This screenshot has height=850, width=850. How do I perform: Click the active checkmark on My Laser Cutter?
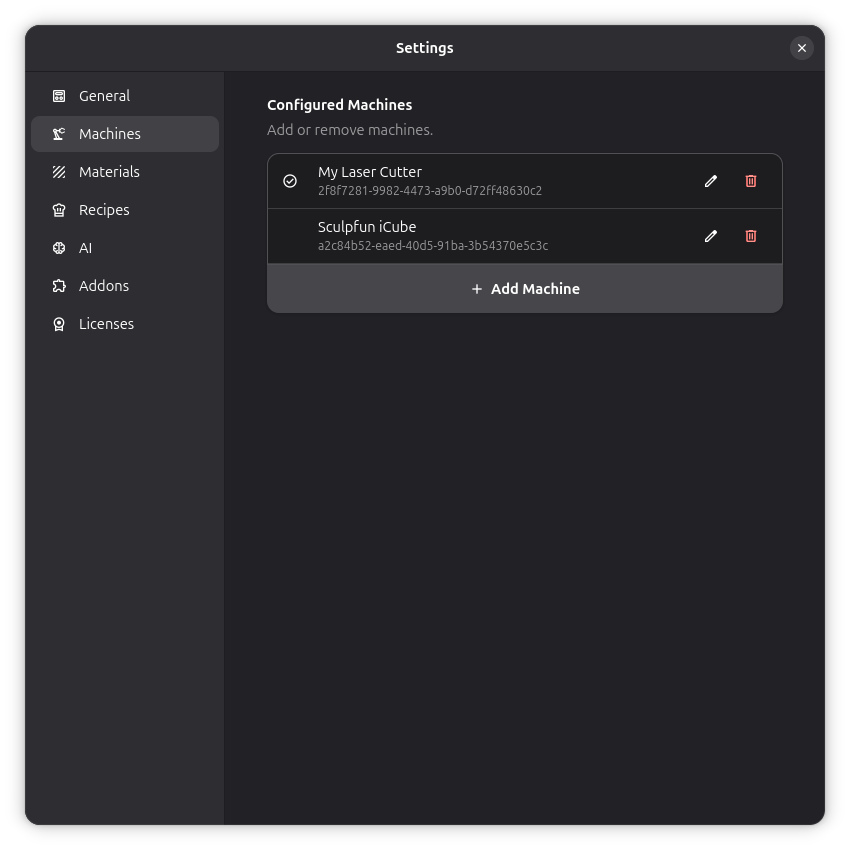[x=290, y=181]
